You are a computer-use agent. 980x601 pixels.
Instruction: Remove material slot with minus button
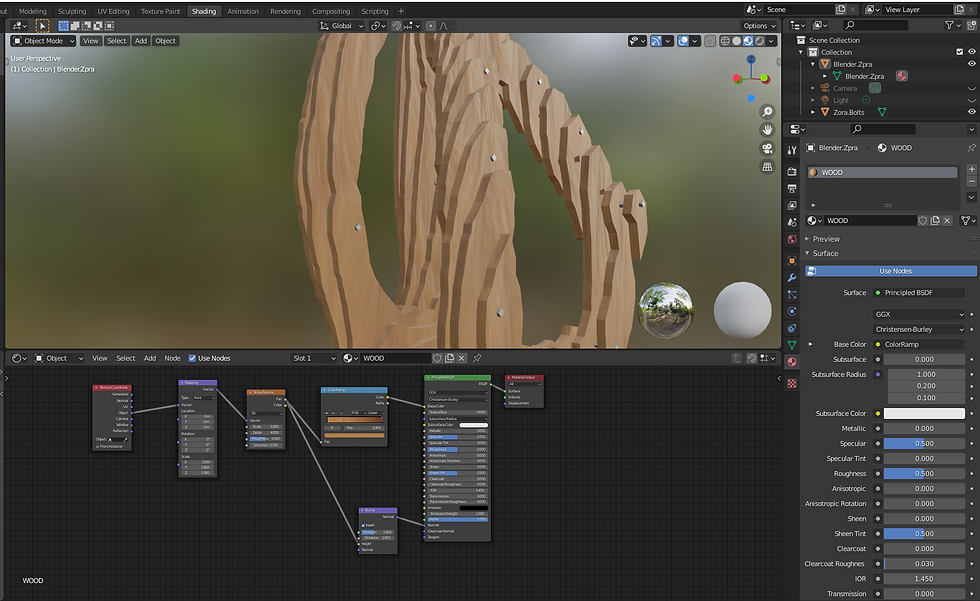(x=971, y=181)
